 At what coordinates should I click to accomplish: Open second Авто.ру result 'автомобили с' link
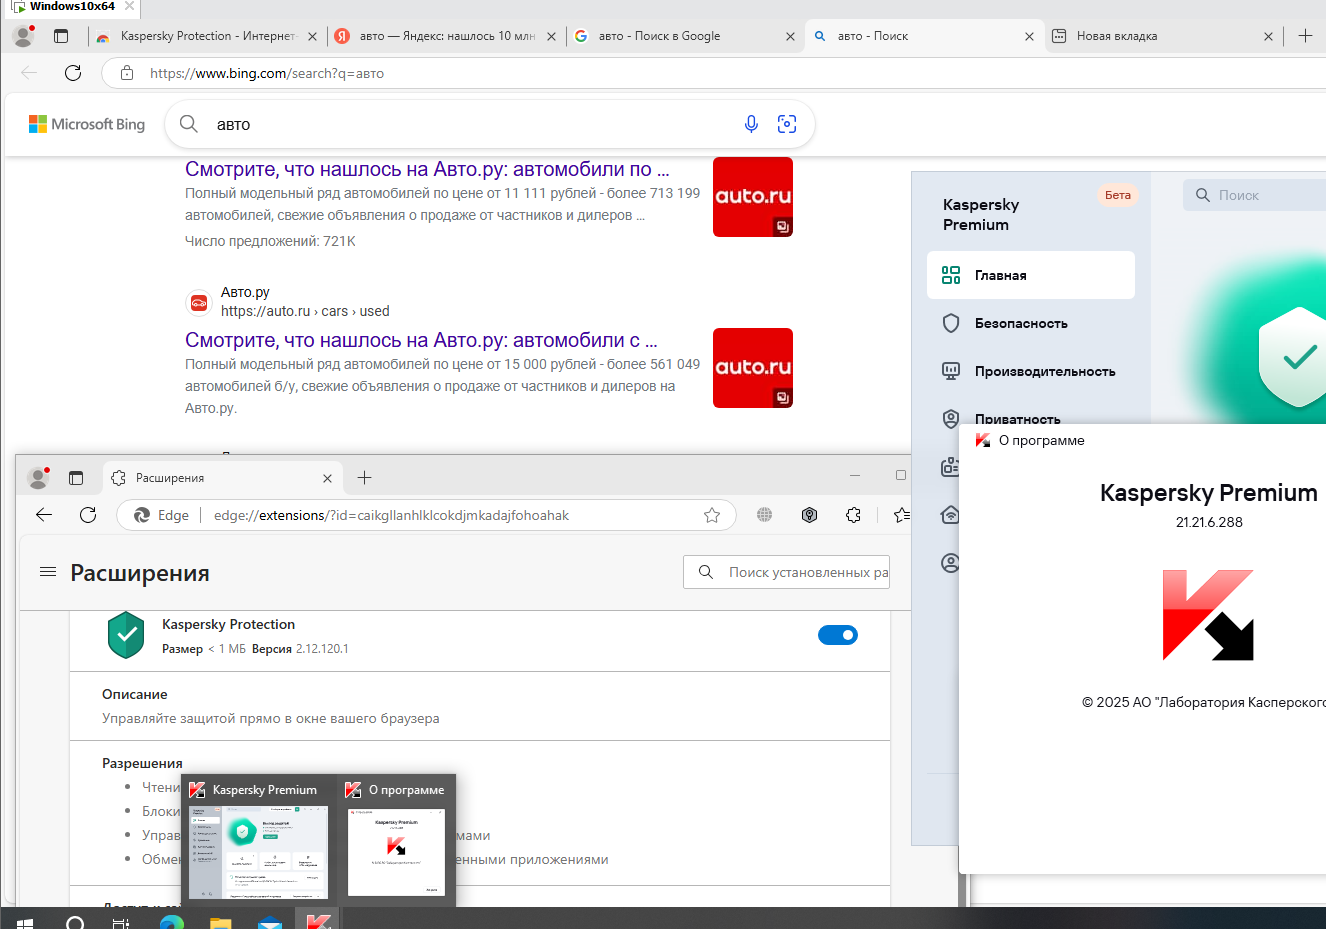421,340
